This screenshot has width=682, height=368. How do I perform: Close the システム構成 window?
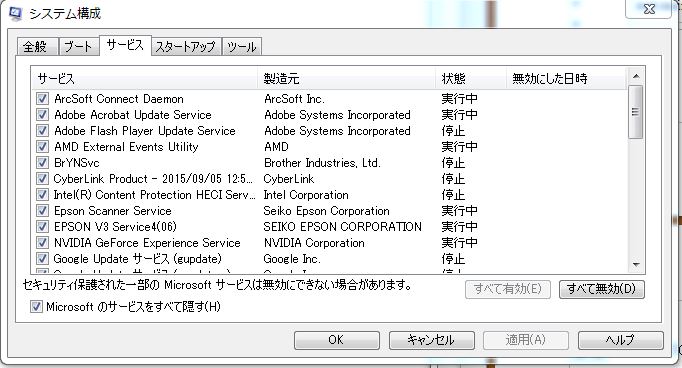pyautogui.click(x=649, y=9)
